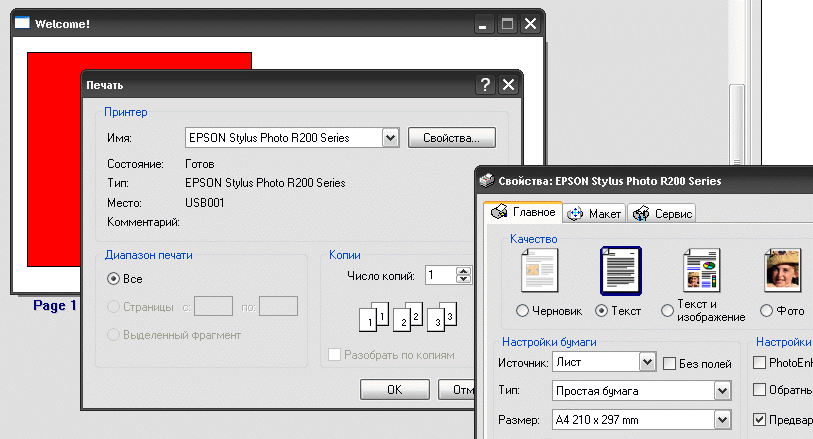Screen dimensions: 813x439
Task: Click the Welcome! window application icon
Action: click(22, 23)
